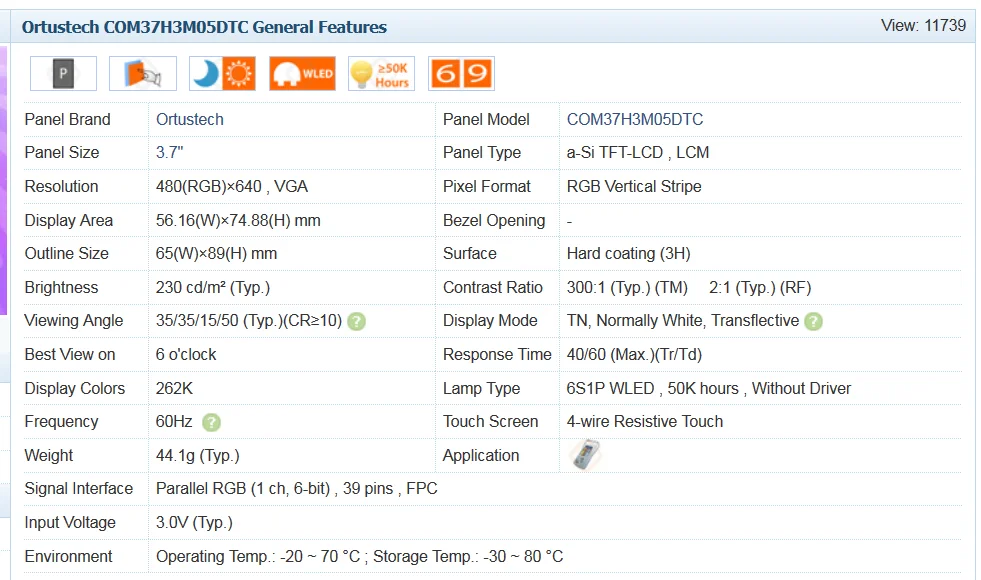Click the heading 'Ortustech COM37H3M05DTC General Features'
This screenshot has height=580, width=981.
coord(205,27)
